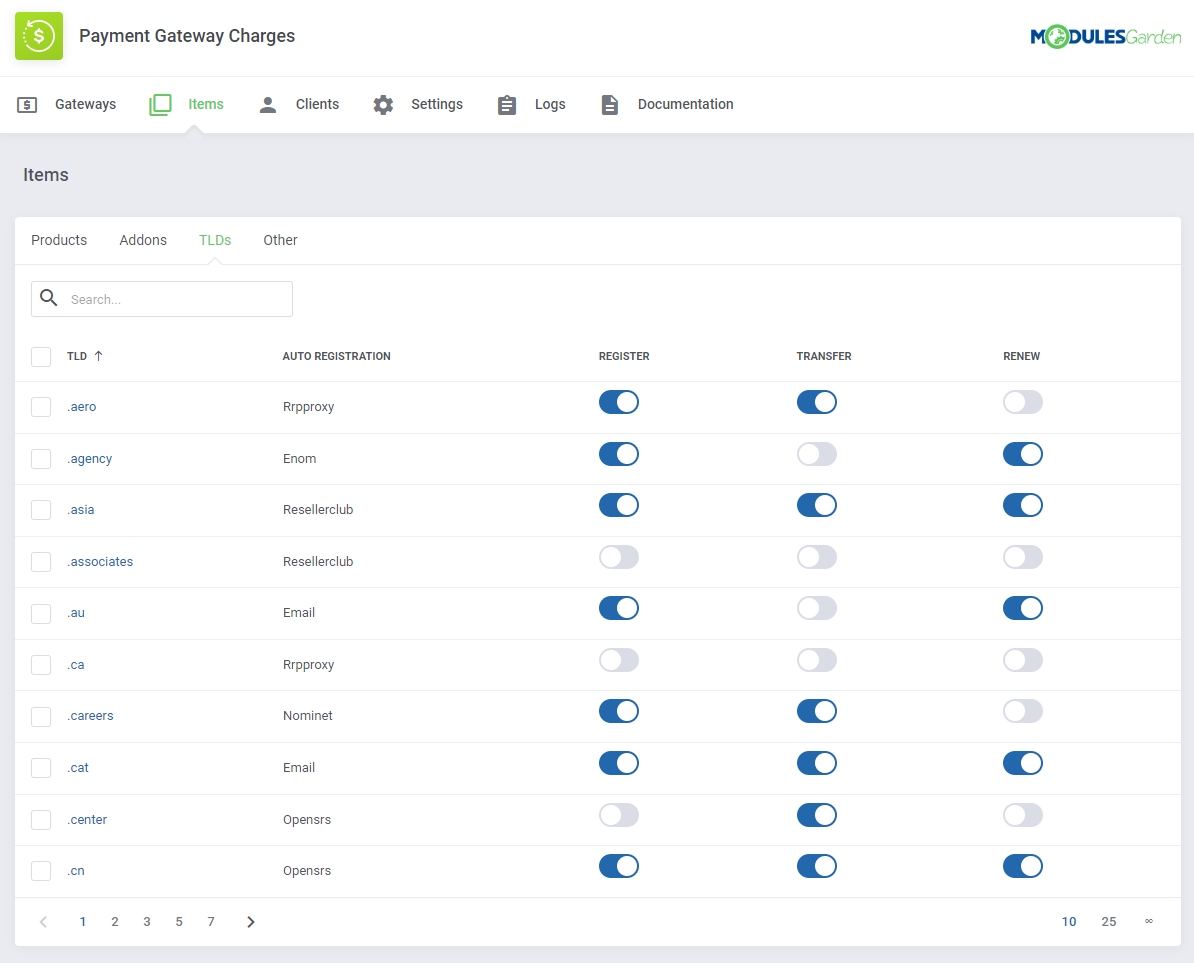The height and width of the screenshot is (963, 1194).
Task: Click the Items stacked-squares icon
Action: coord(161,104)
